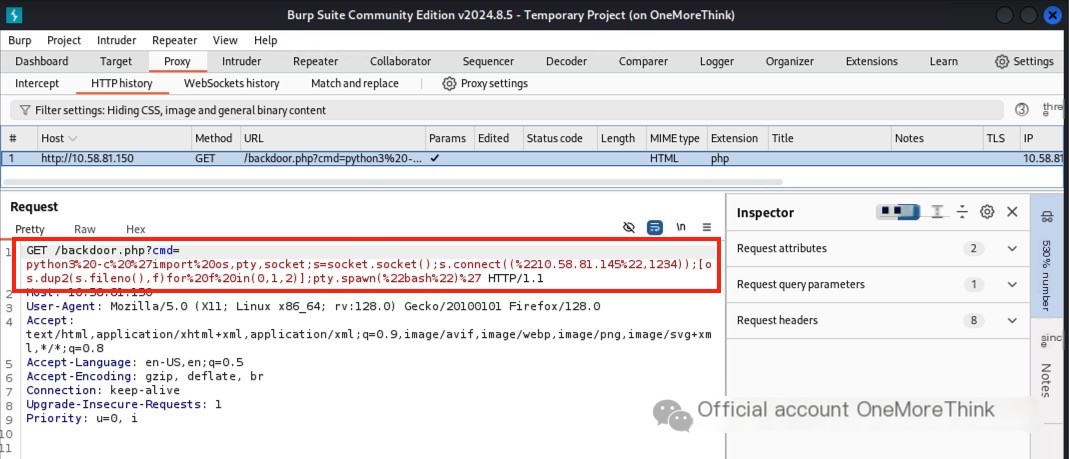Click the Filter settings bar
1069x459 pixels.
coord(507,110)
